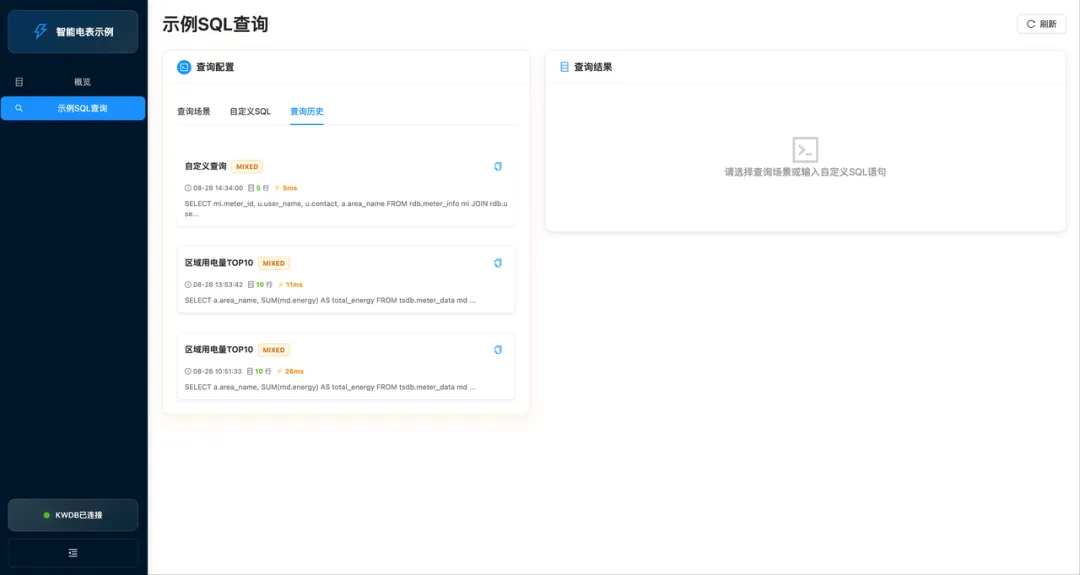
Task: Click the MIXED tag on 自定义查询
Action: (x=247, y=167)
